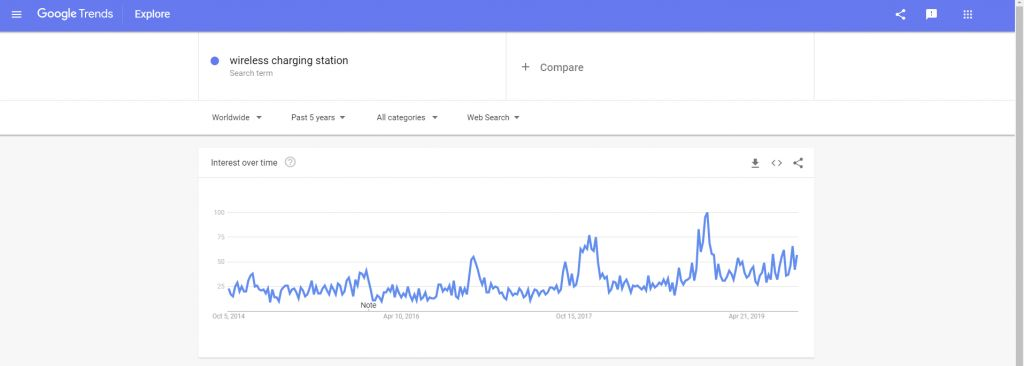The image size is (1024, 366).
Task: Click the blue search term color dot
Action: pos(214,61)
